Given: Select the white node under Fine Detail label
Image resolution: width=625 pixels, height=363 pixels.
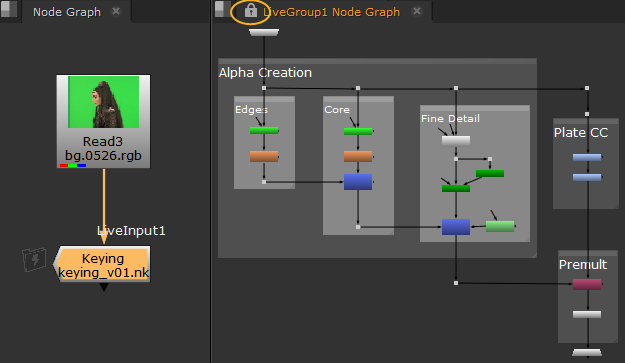Looking at the screenshot, I should [x=456, y=141].
